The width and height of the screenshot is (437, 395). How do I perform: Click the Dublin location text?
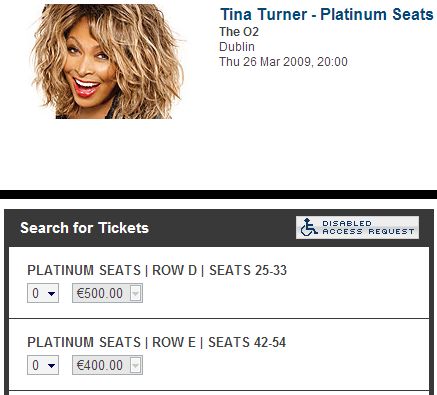click(x=237, y=47)
